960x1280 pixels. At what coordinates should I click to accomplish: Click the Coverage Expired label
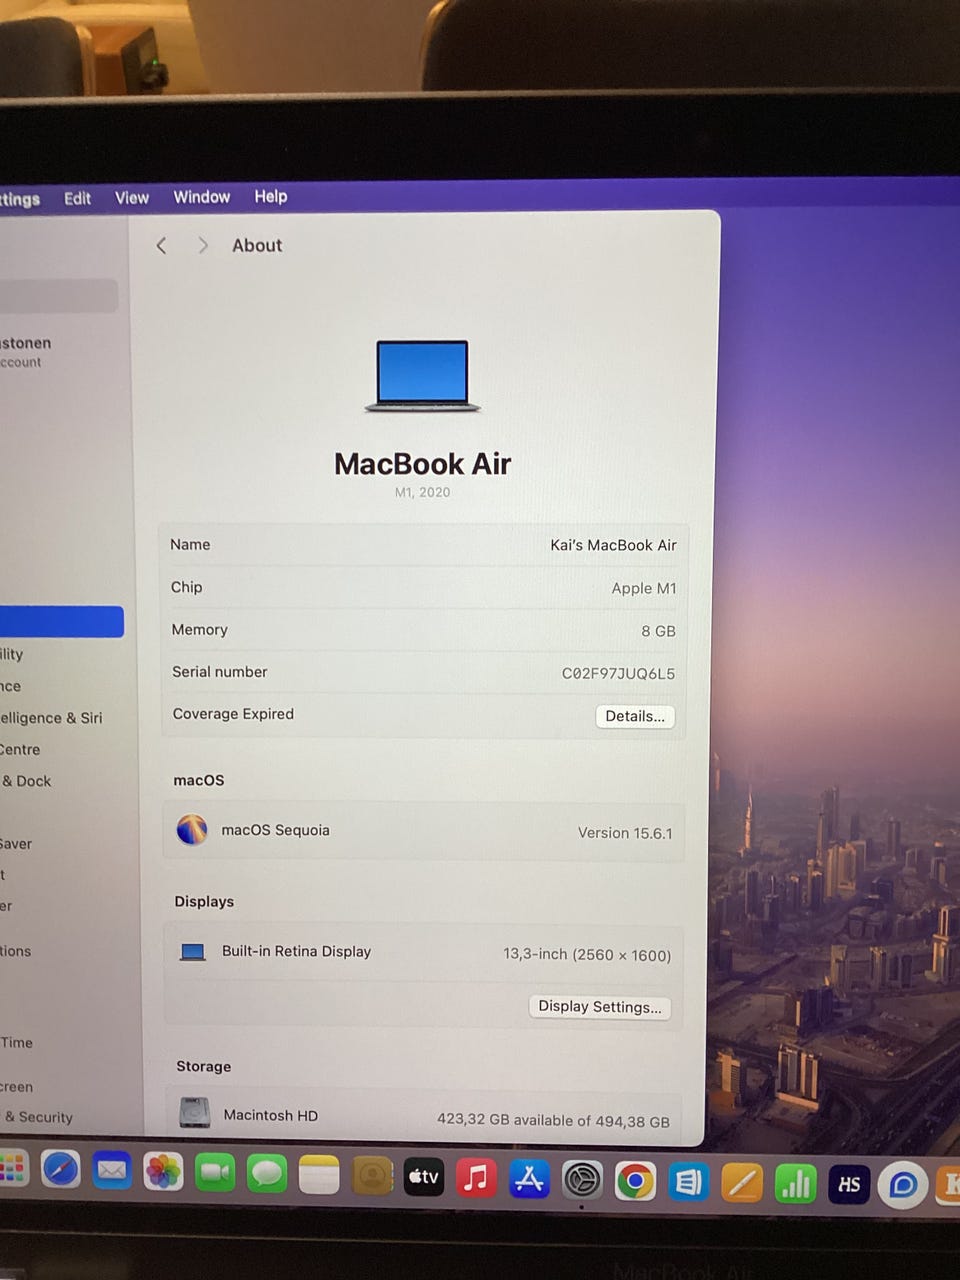[x=233, y=714]
